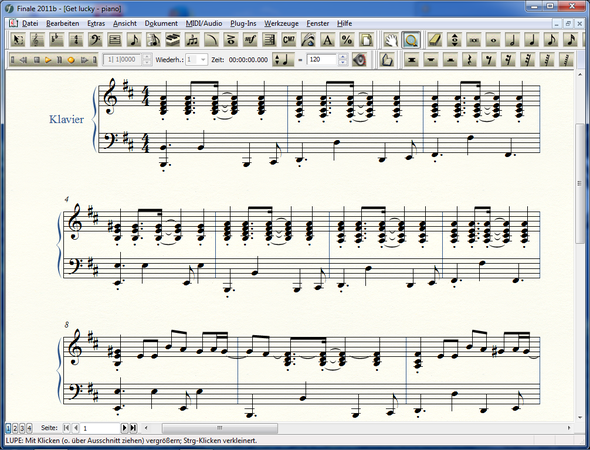Fast forward playback

tap(84, 60)
